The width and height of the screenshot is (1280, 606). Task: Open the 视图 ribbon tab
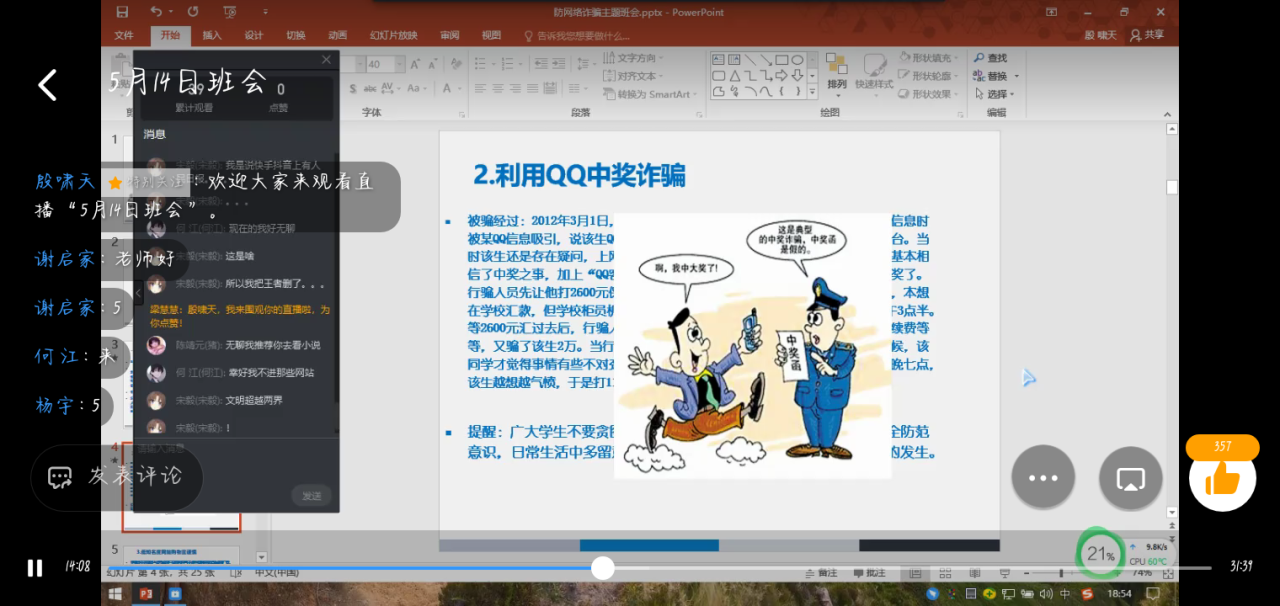point(491,35)
